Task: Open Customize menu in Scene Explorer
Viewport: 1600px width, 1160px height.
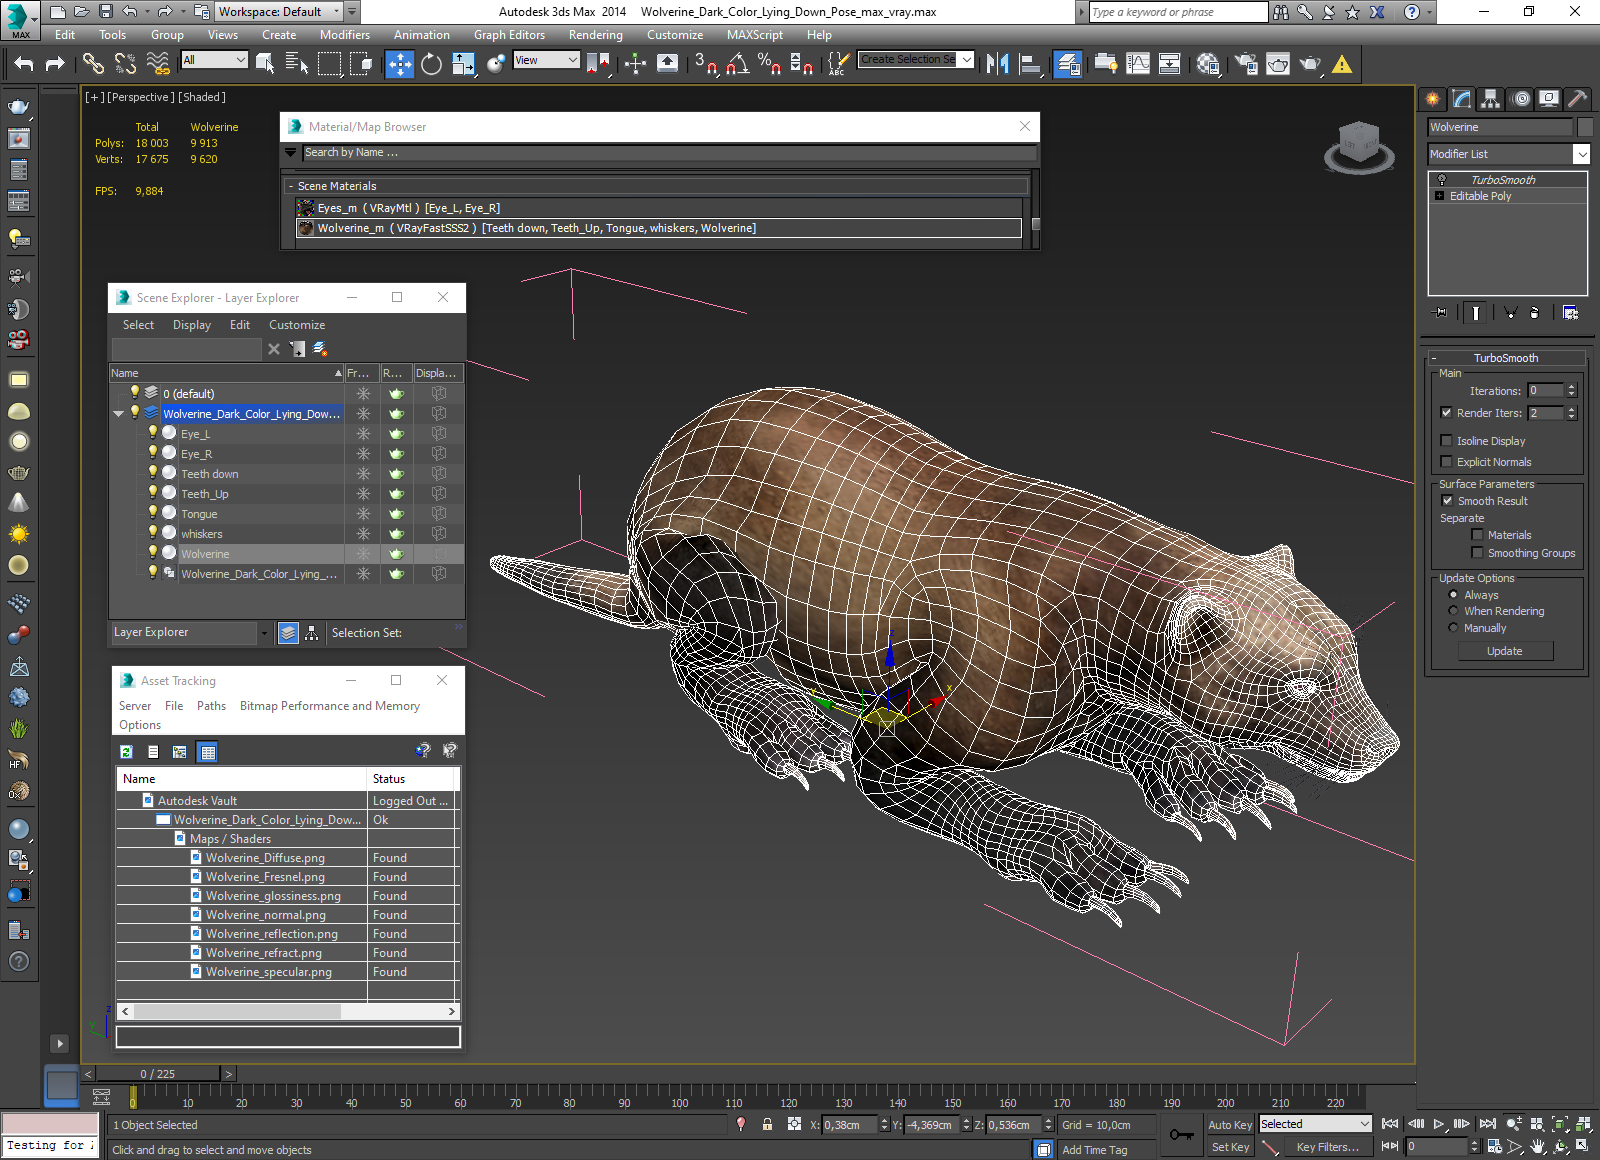Action: (297, 325)
